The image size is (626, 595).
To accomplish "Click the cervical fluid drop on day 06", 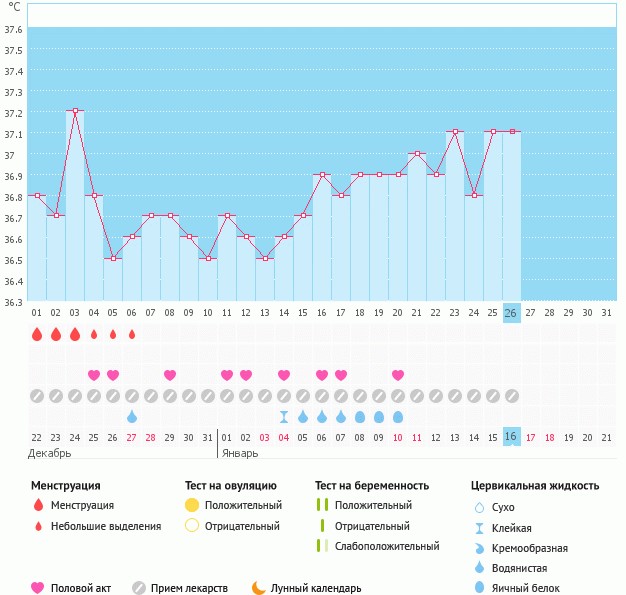I will click(132, 416).
